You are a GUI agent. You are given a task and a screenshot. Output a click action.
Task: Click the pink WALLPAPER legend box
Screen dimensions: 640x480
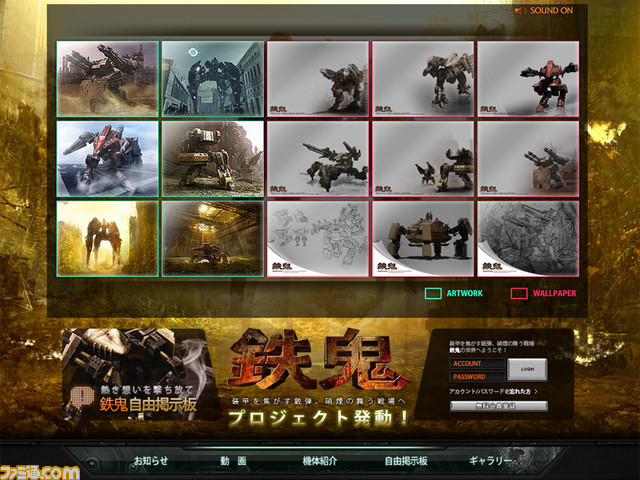click(519, 293)
